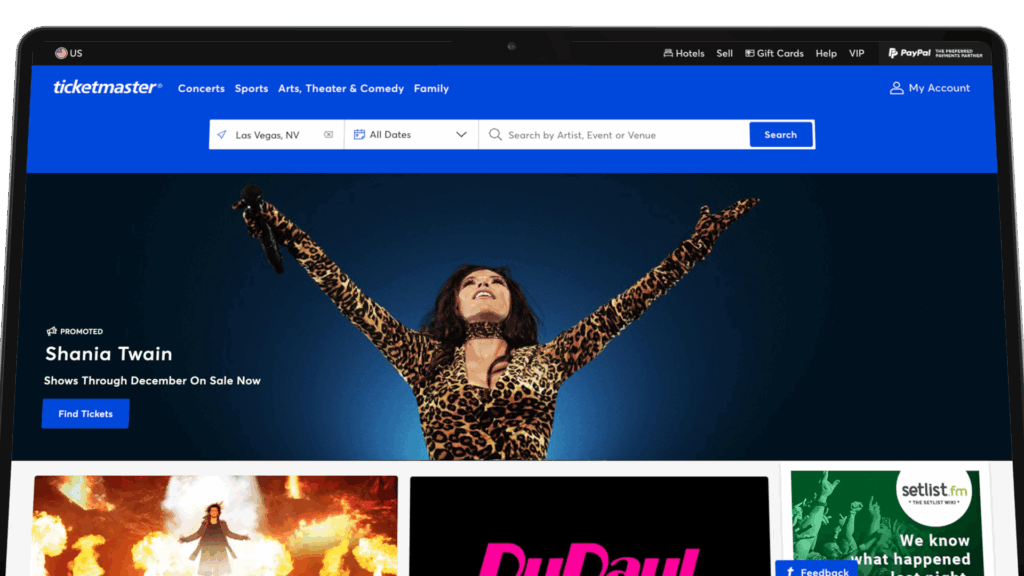Click "Shows Through December On Sale Now" text

coord(152,381)
